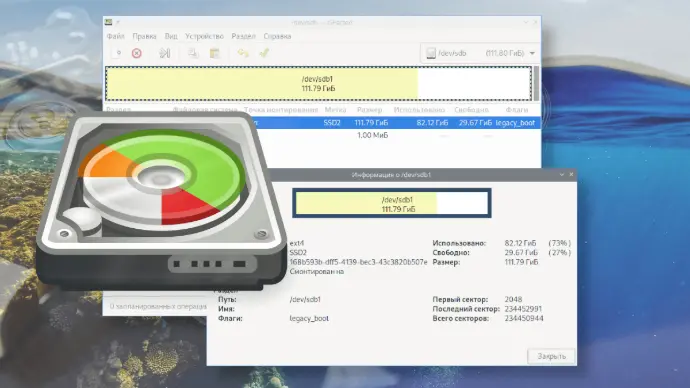
Task: Expand device list using dropdown arrow
Action: pyautogui.click(x=532, y=53)
